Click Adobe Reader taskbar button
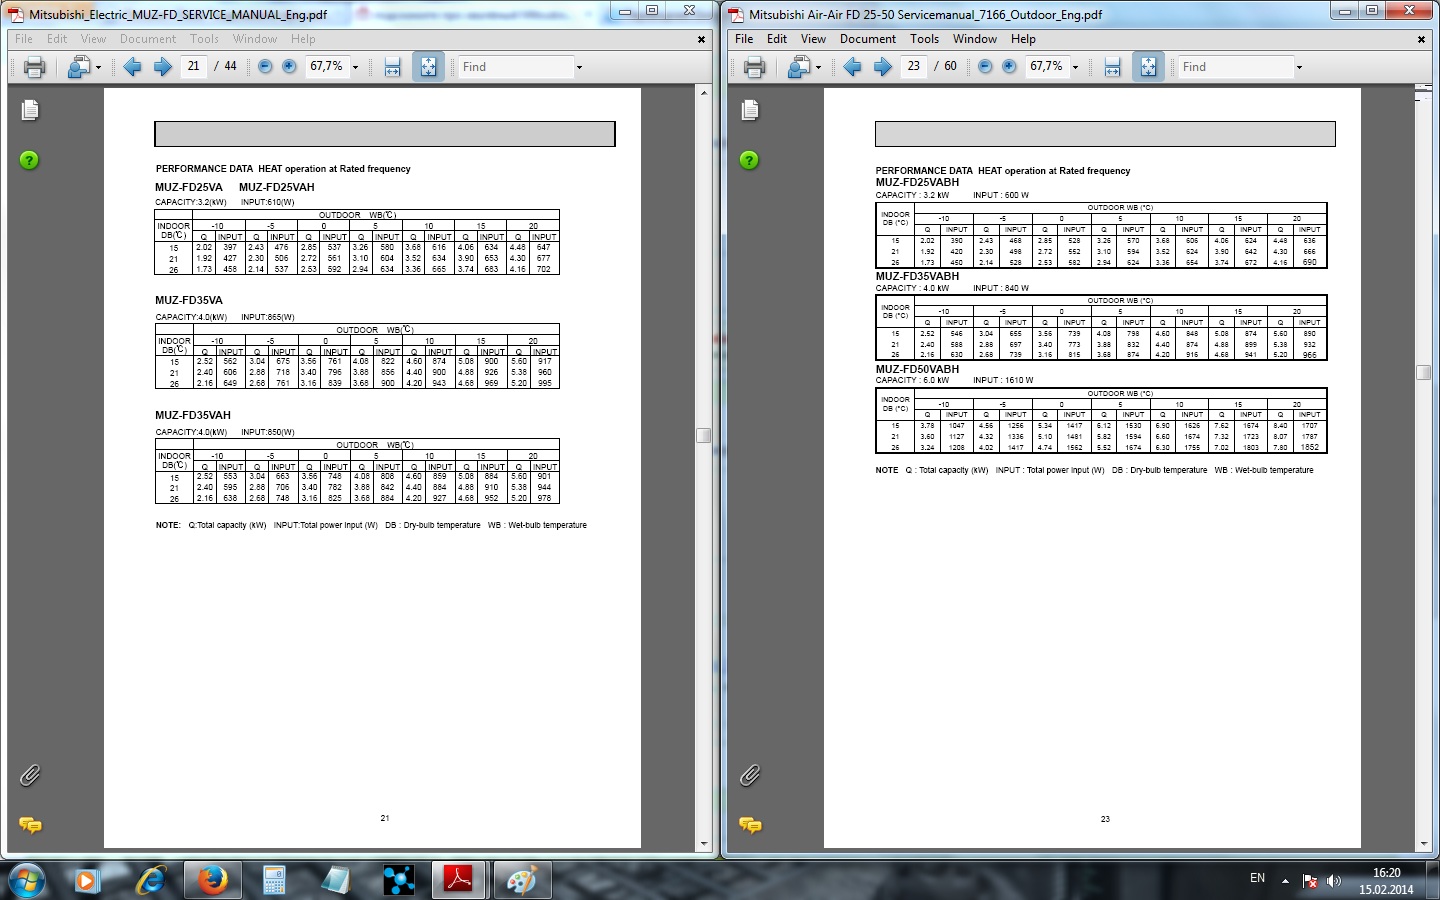The height and width of the screenshot is (900, 1440). (459, 880)
